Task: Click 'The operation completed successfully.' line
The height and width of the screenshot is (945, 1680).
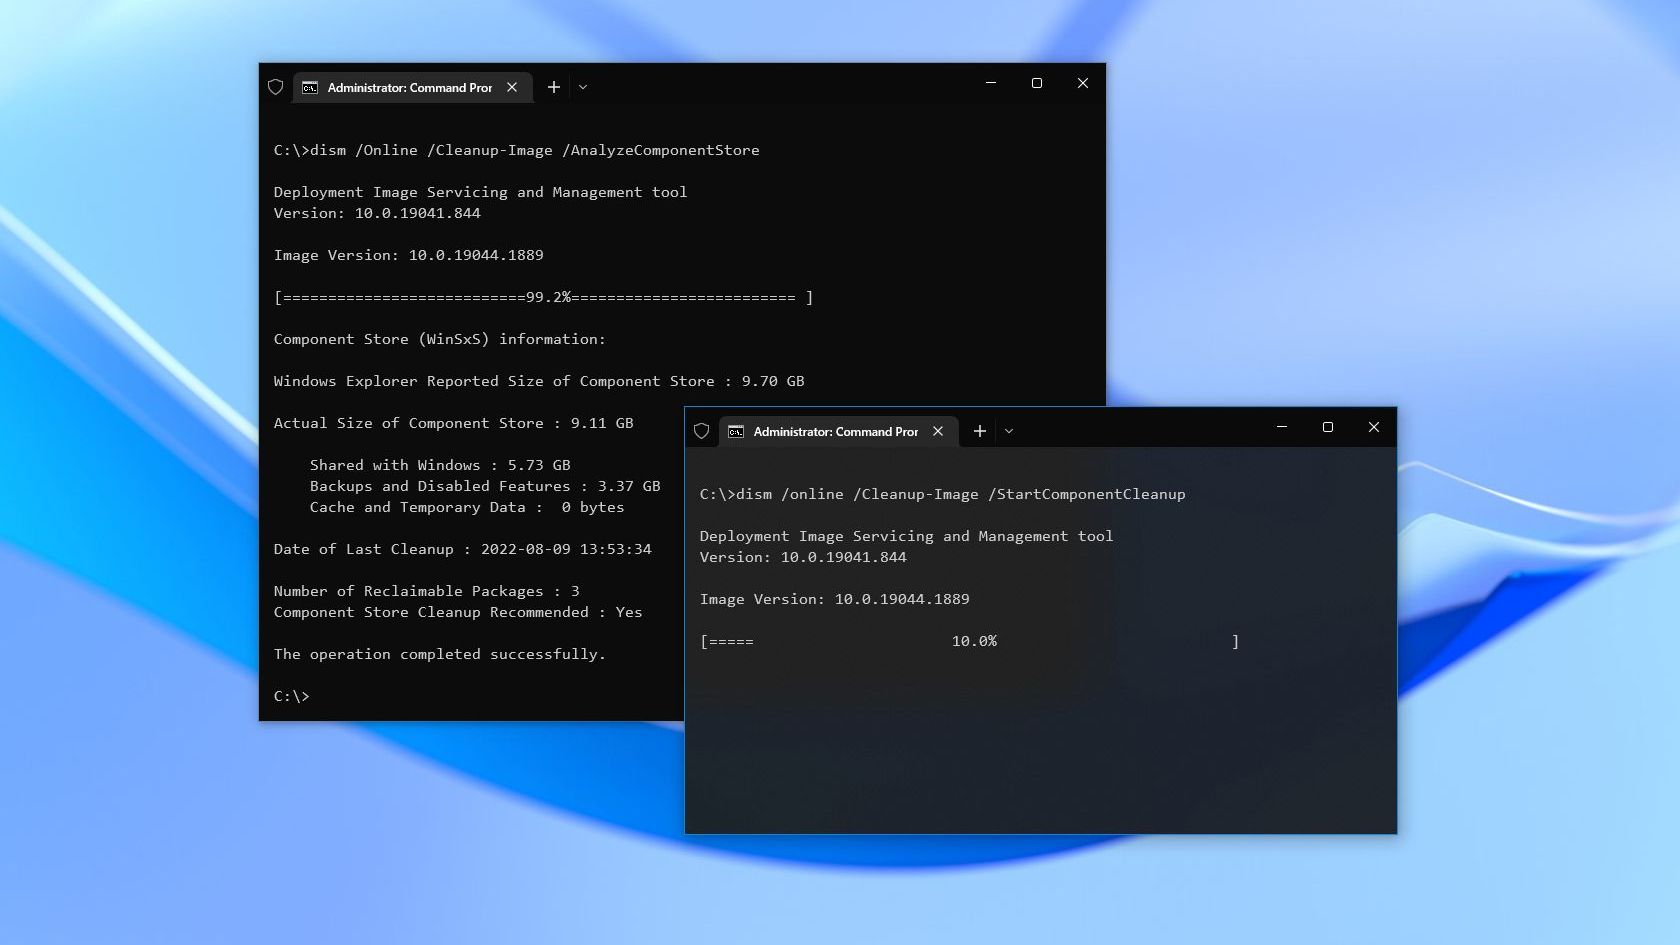Action: 440,654
